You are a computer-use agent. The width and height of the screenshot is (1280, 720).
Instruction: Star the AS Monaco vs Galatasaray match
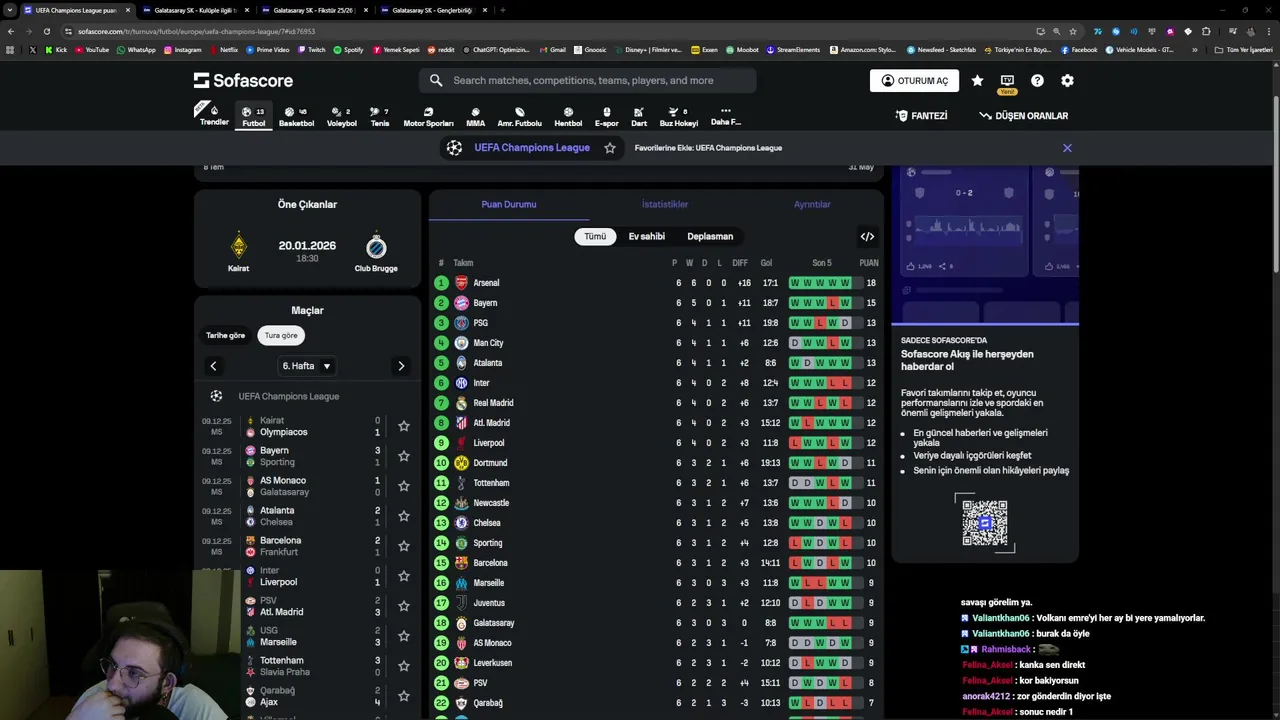point(404,486)
